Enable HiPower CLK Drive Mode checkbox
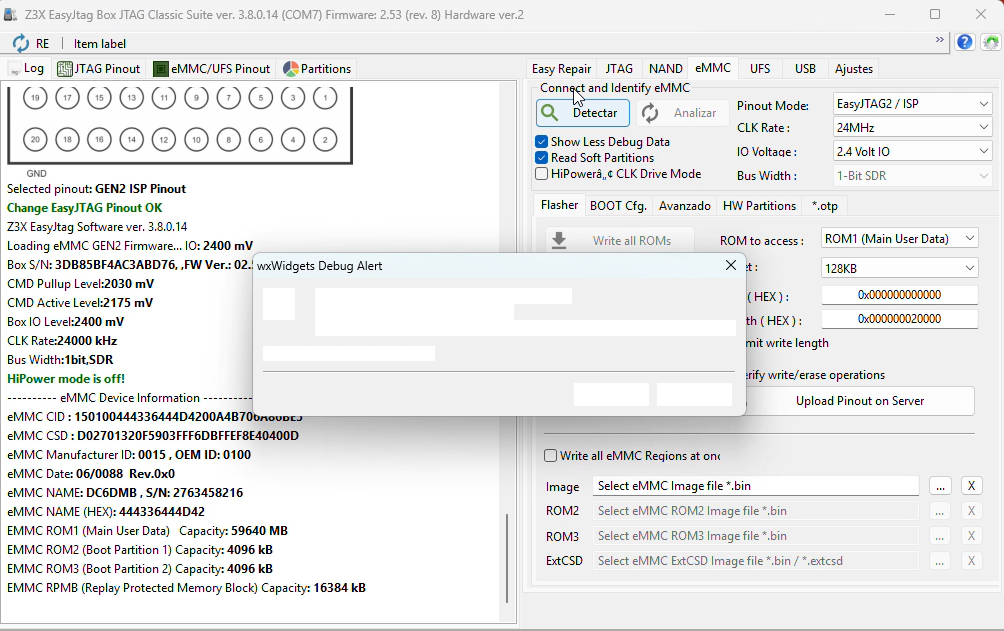This screenshot has width=1004, height=631. coord(542,174)
